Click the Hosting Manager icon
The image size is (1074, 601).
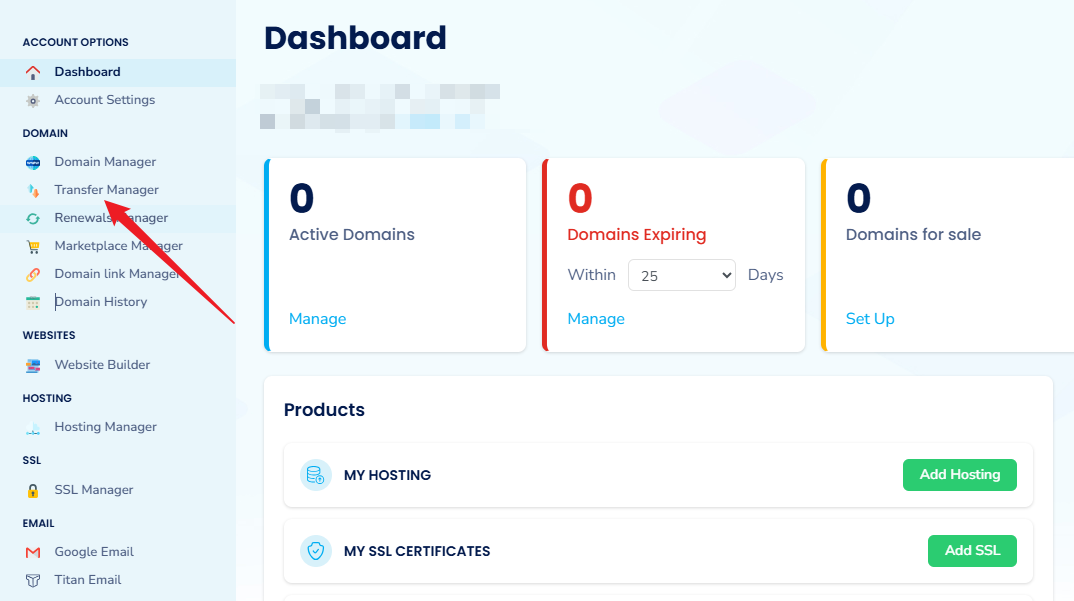click(x=33, y=427)
